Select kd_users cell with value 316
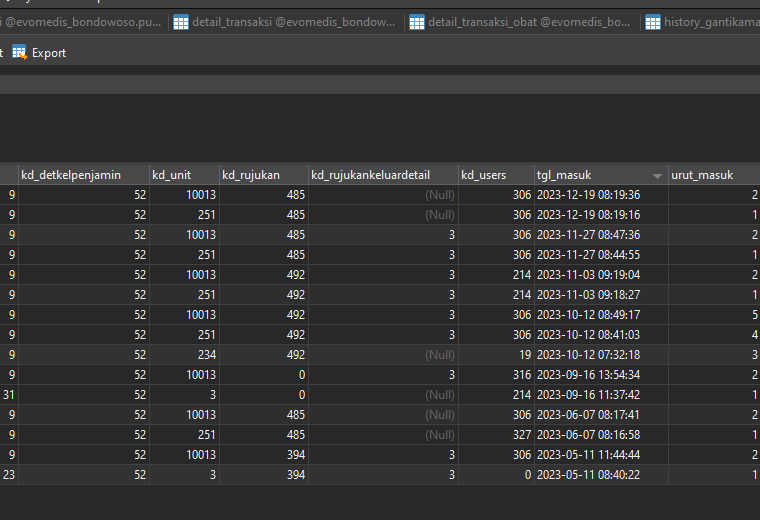Screen dimensions: 760x520 pos(496,375)
